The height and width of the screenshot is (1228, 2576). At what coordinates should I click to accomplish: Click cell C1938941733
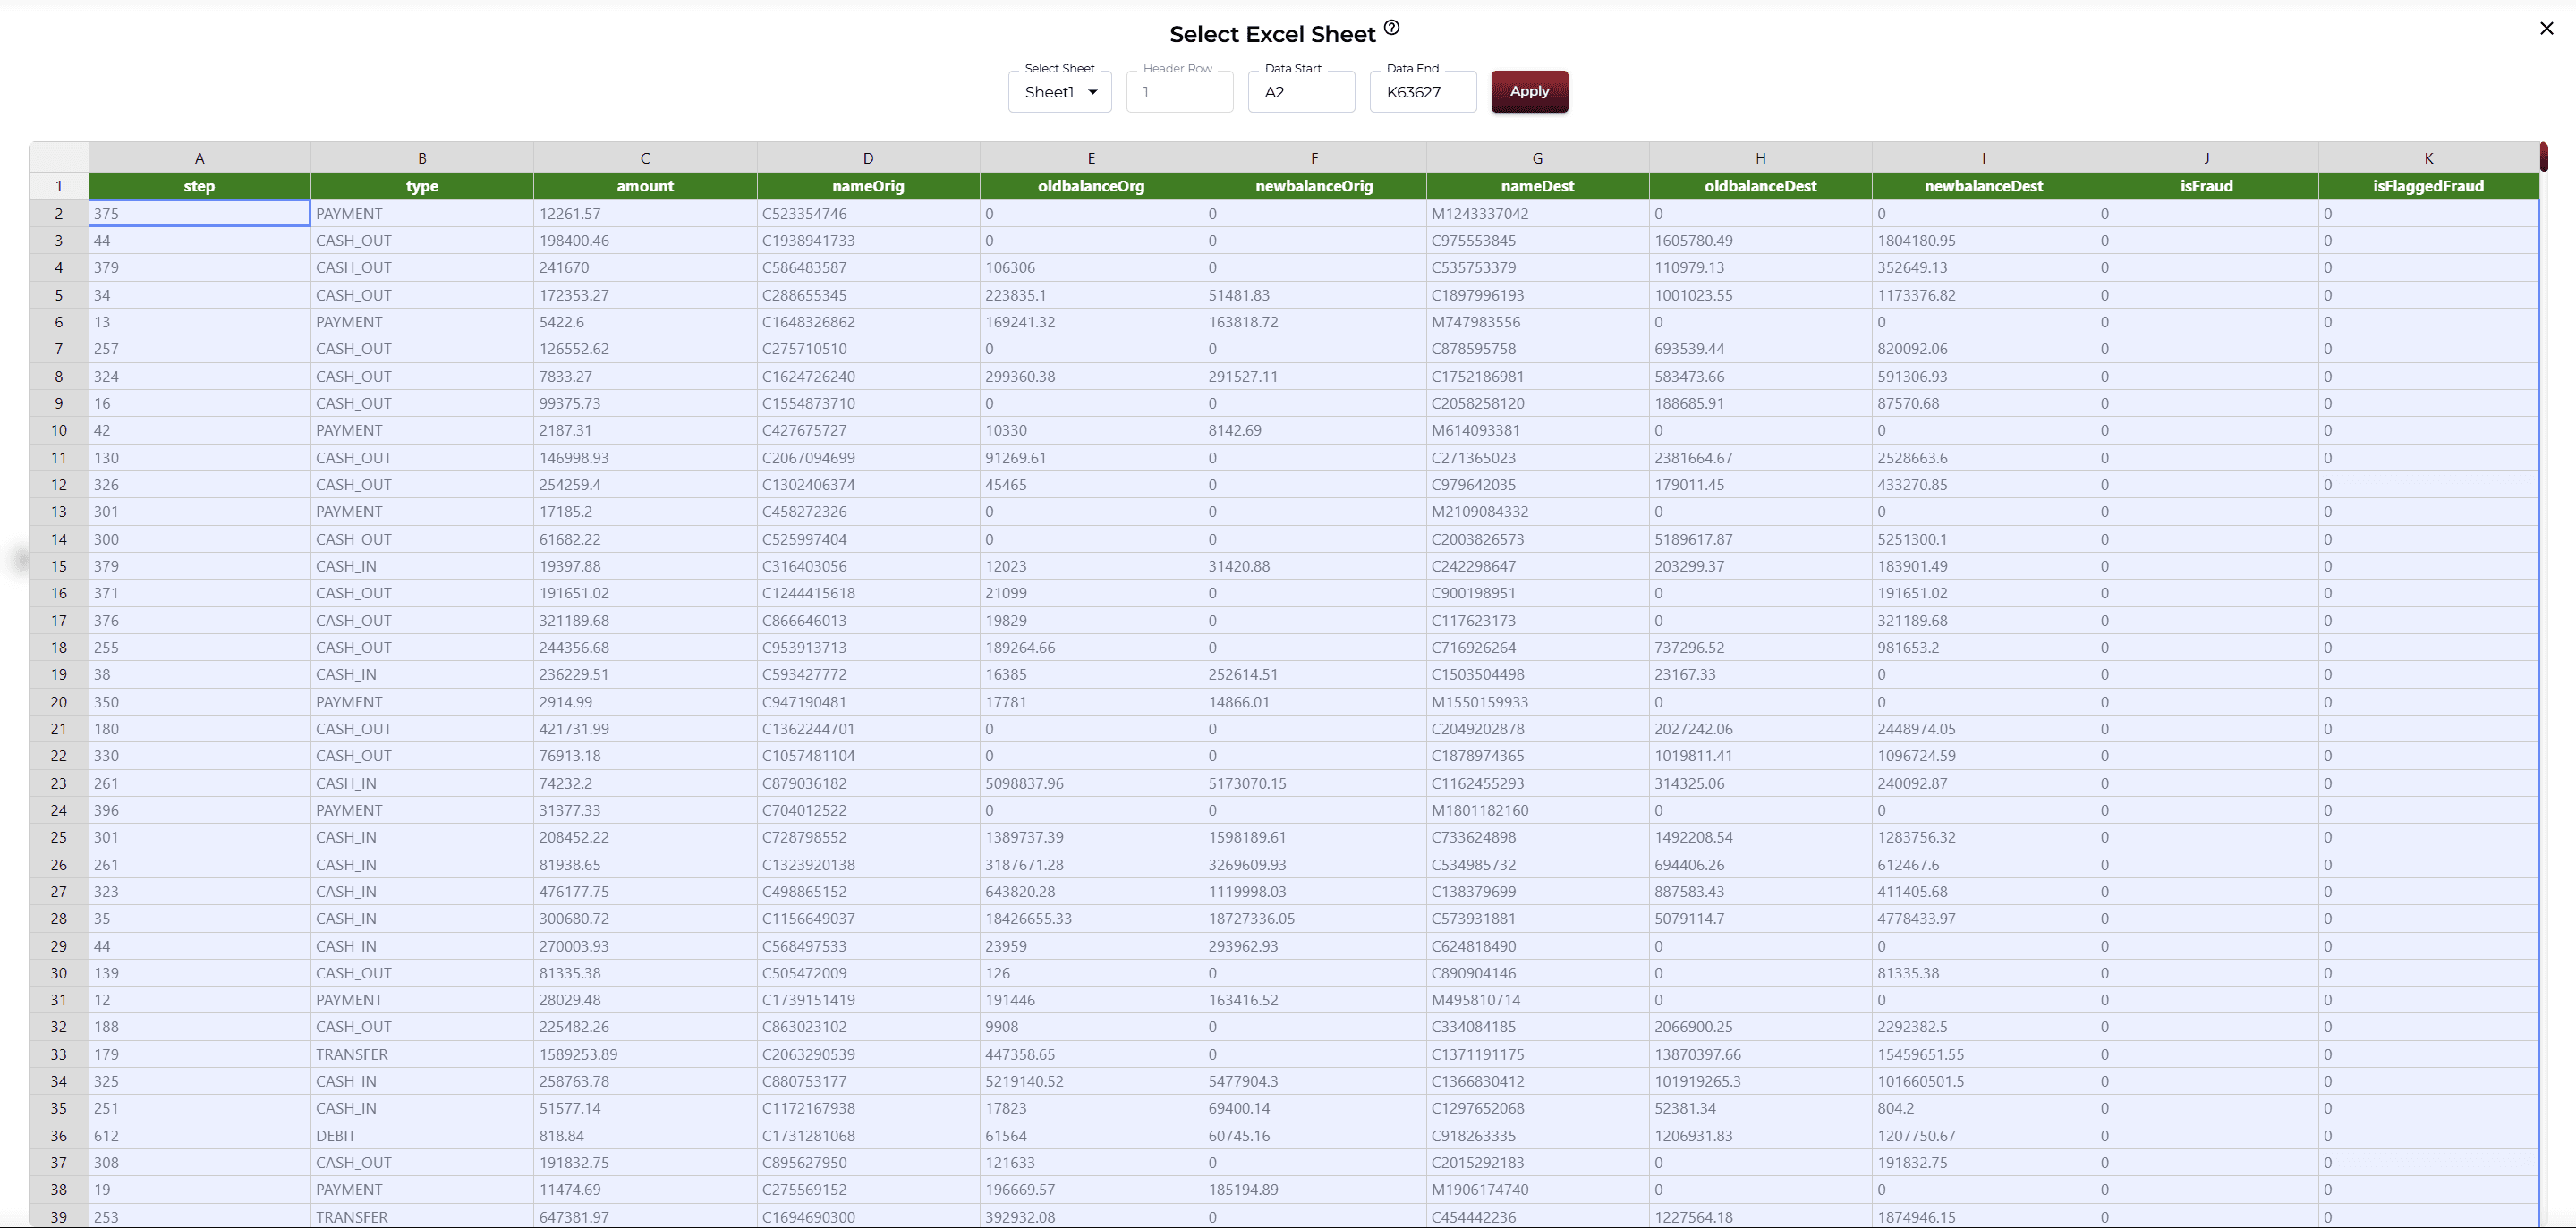pyautogui.click(x=868, y=240)
